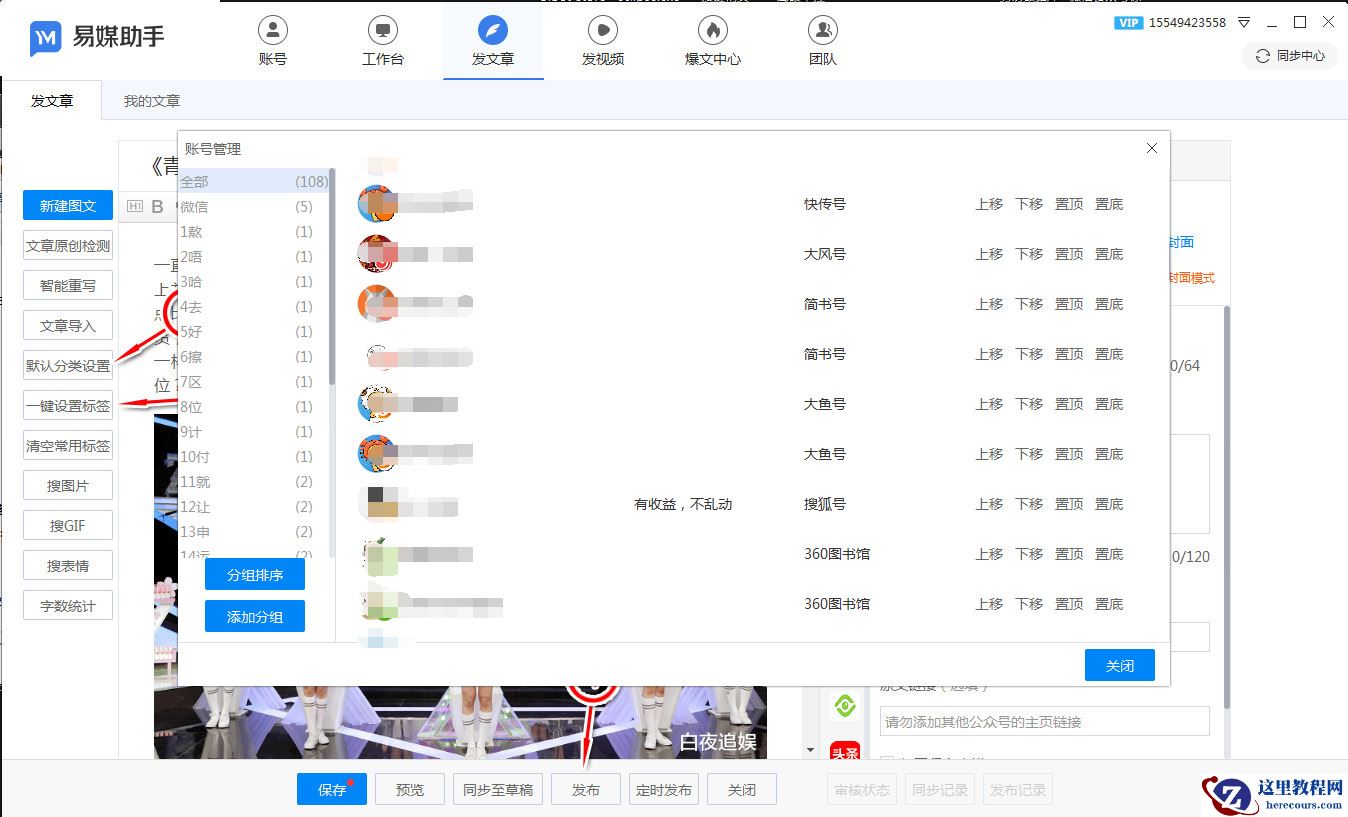Click the 易媒助手 app logo
The width and height of the screenshot is (1348, 817).
pyautogui.click(x=97, y=38)
